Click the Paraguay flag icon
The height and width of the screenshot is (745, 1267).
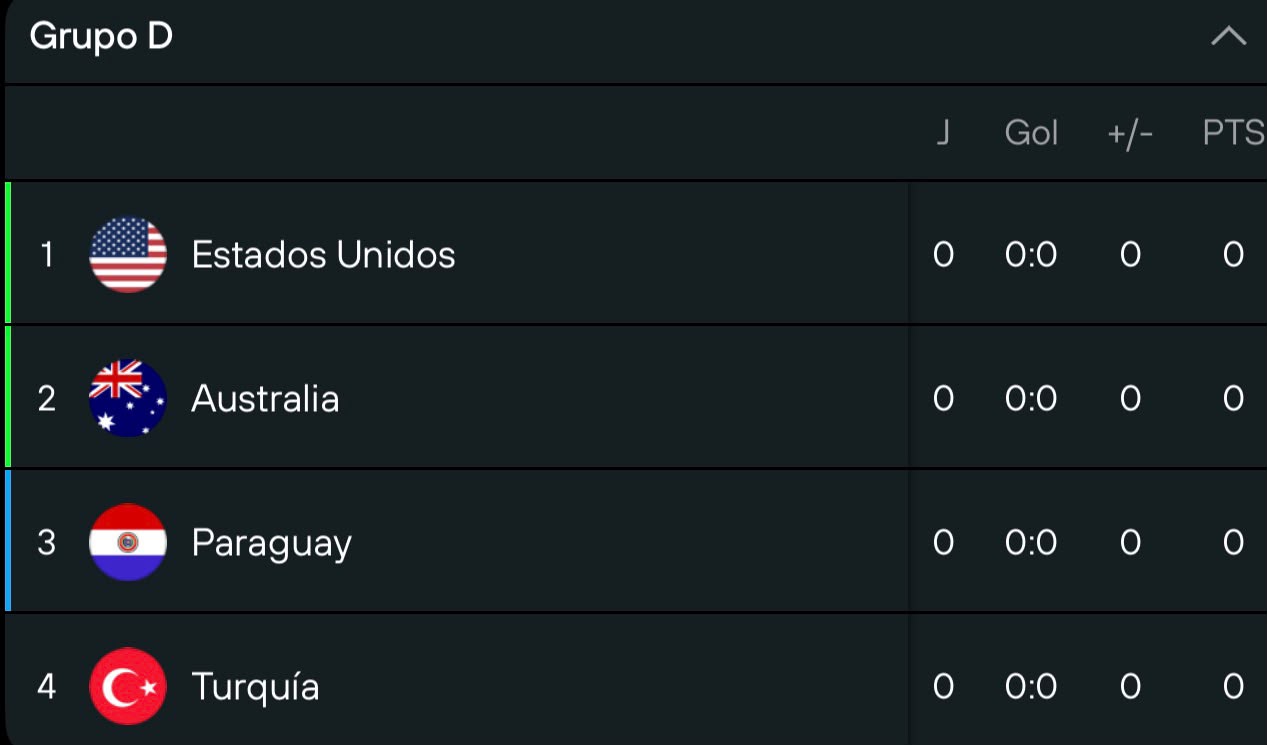(128, 542)
